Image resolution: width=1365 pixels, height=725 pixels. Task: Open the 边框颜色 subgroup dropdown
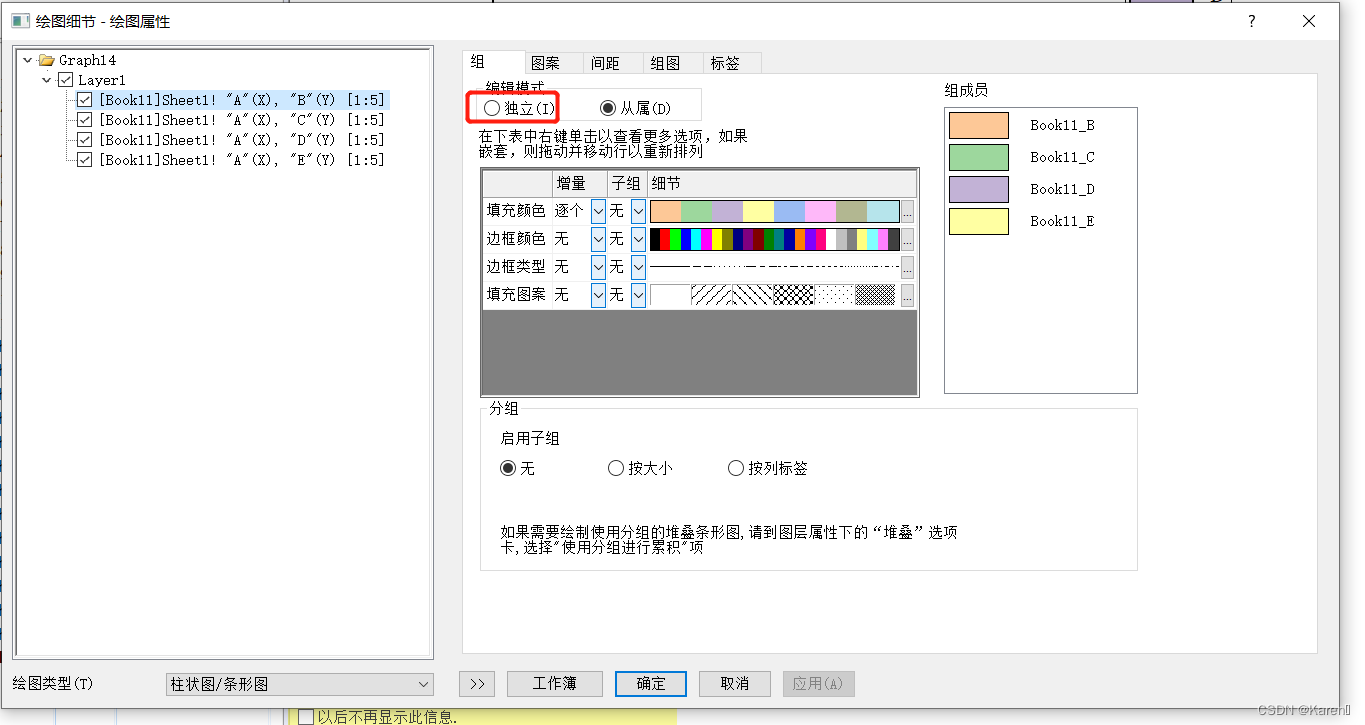pyautogui.click(x=638, y=239)
